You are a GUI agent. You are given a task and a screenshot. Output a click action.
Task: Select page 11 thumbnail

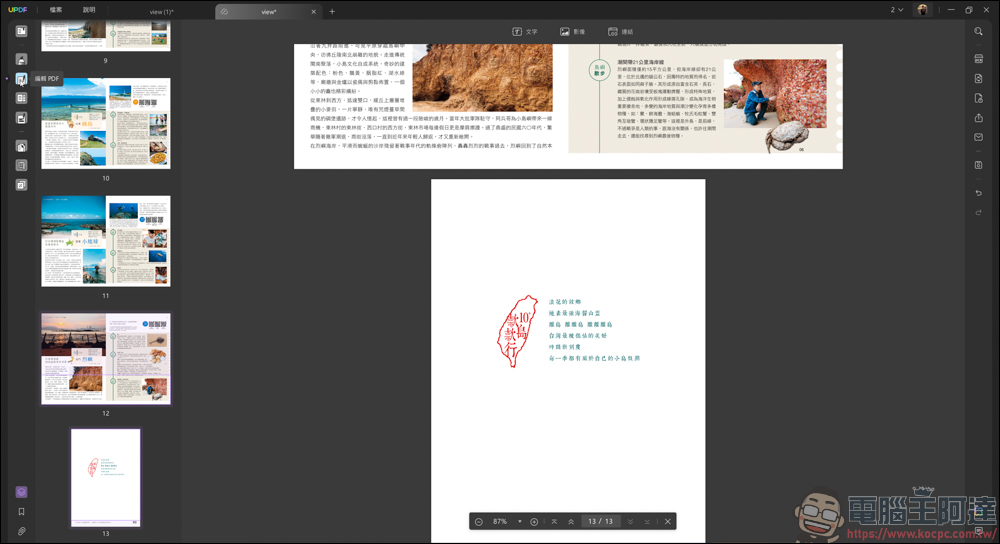coord(105,241)
